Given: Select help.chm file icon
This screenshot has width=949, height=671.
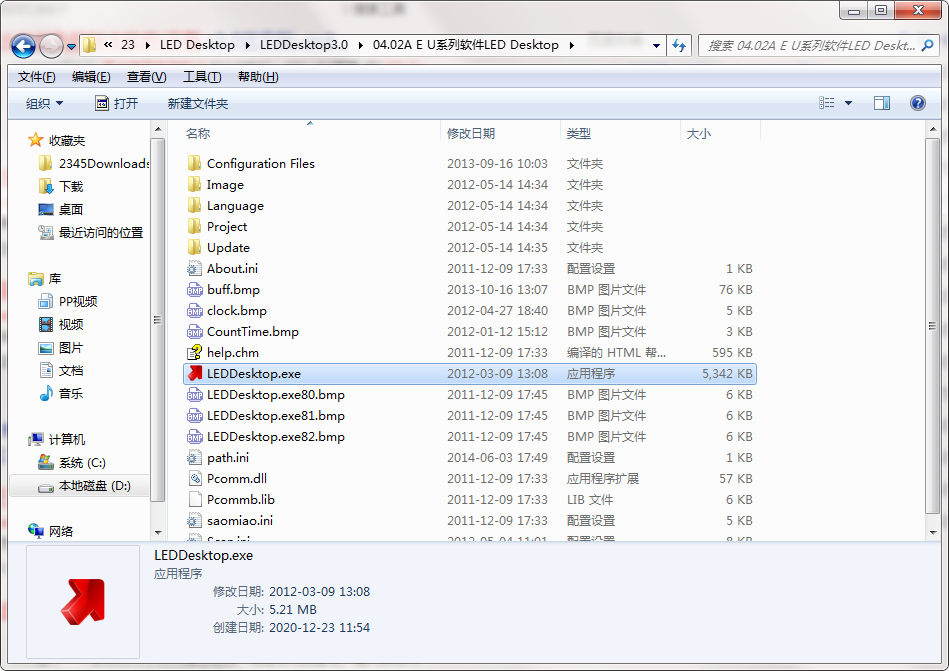Looking at the screenshot, I should 194,353.
